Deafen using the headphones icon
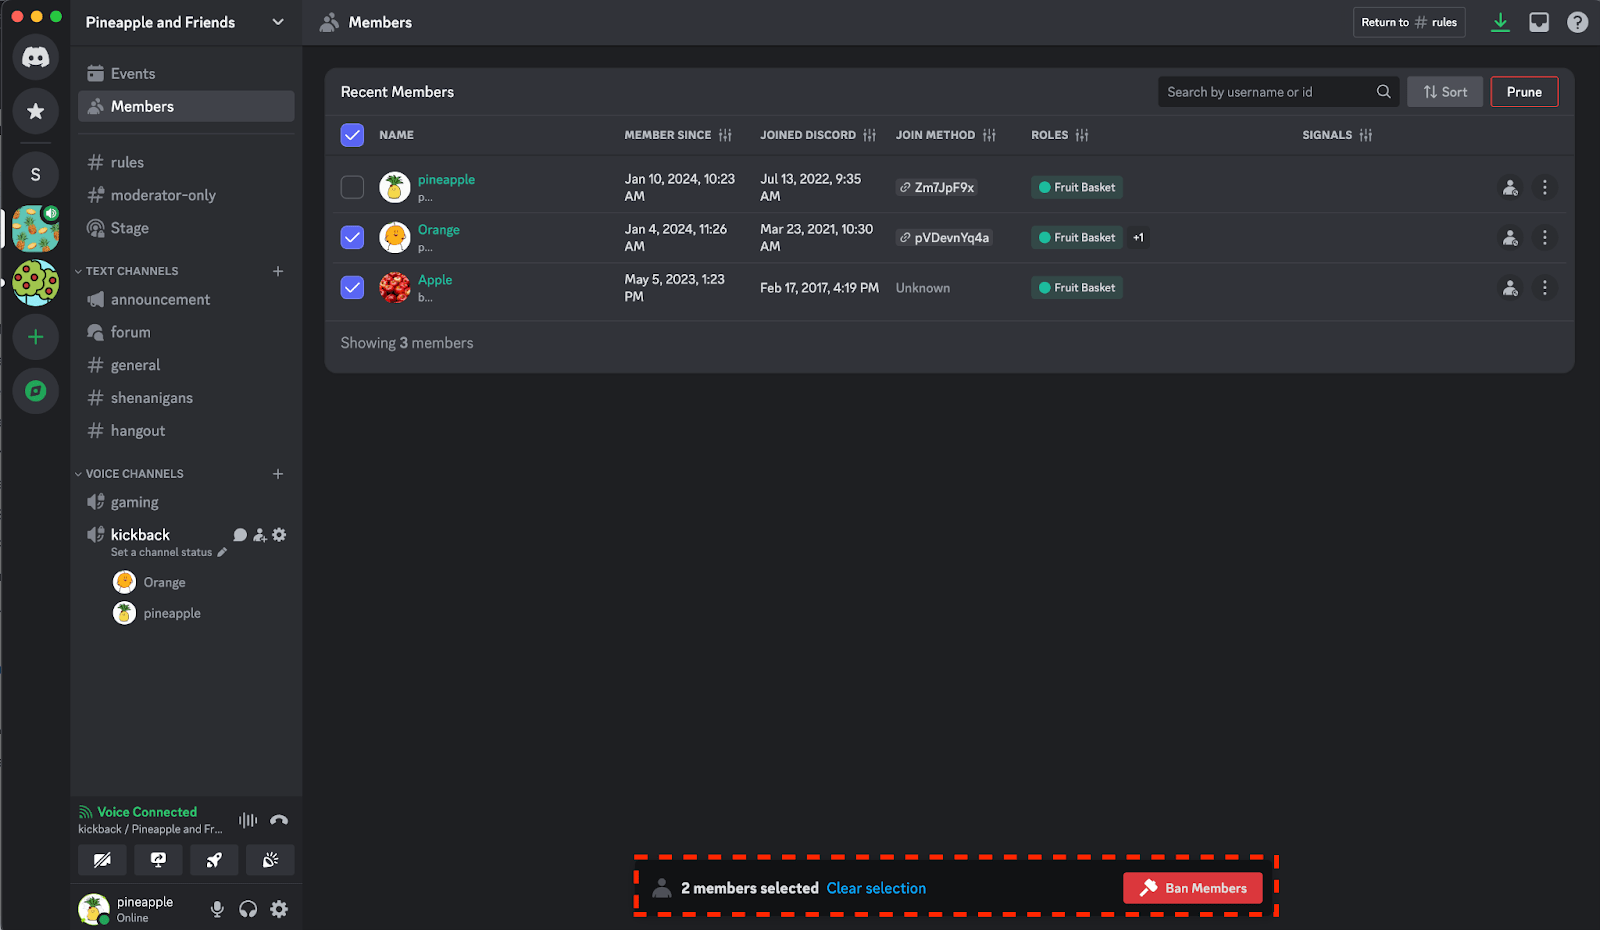 (248, 909)
